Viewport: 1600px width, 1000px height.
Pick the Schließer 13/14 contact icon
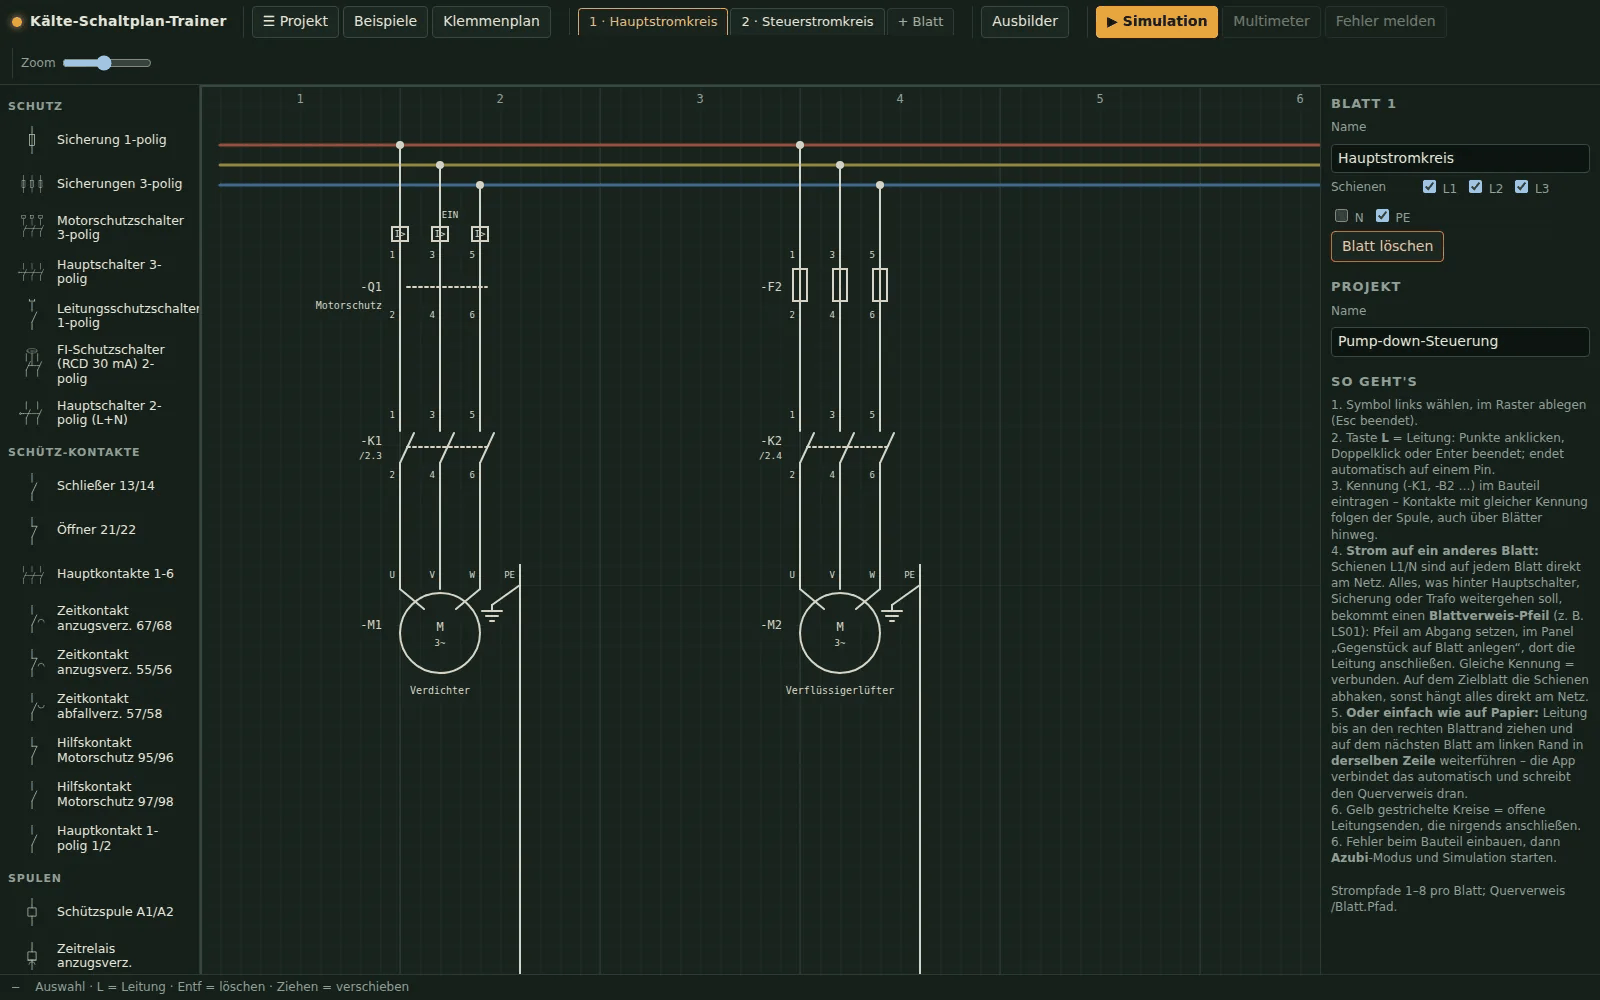click(x=32, y=486)
